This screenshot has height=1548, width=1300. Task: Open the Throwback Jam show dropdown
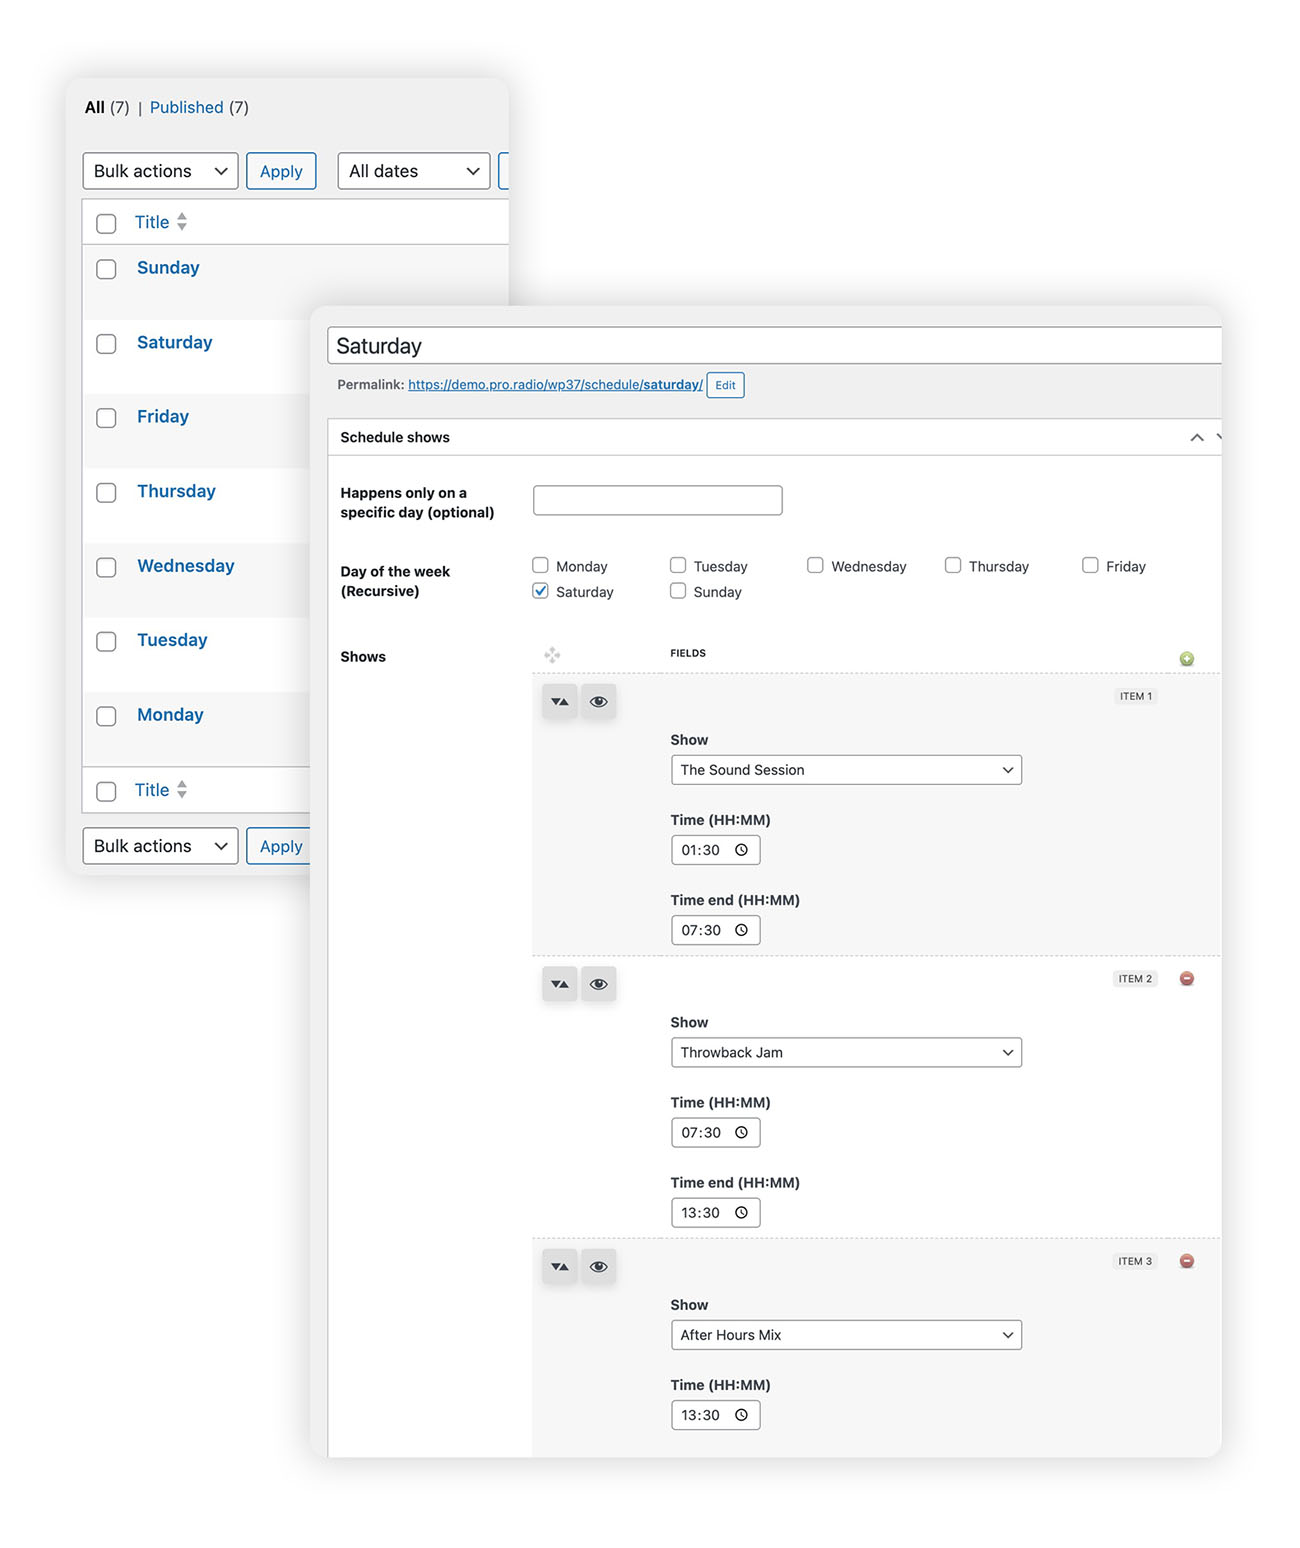pos(846,1052)
